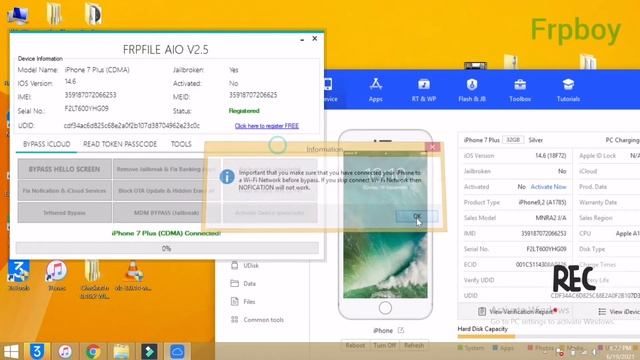Click the Files icon in 3uTools sidebar
This screenshot has width=640, height=360.
(x=234, y=302)
